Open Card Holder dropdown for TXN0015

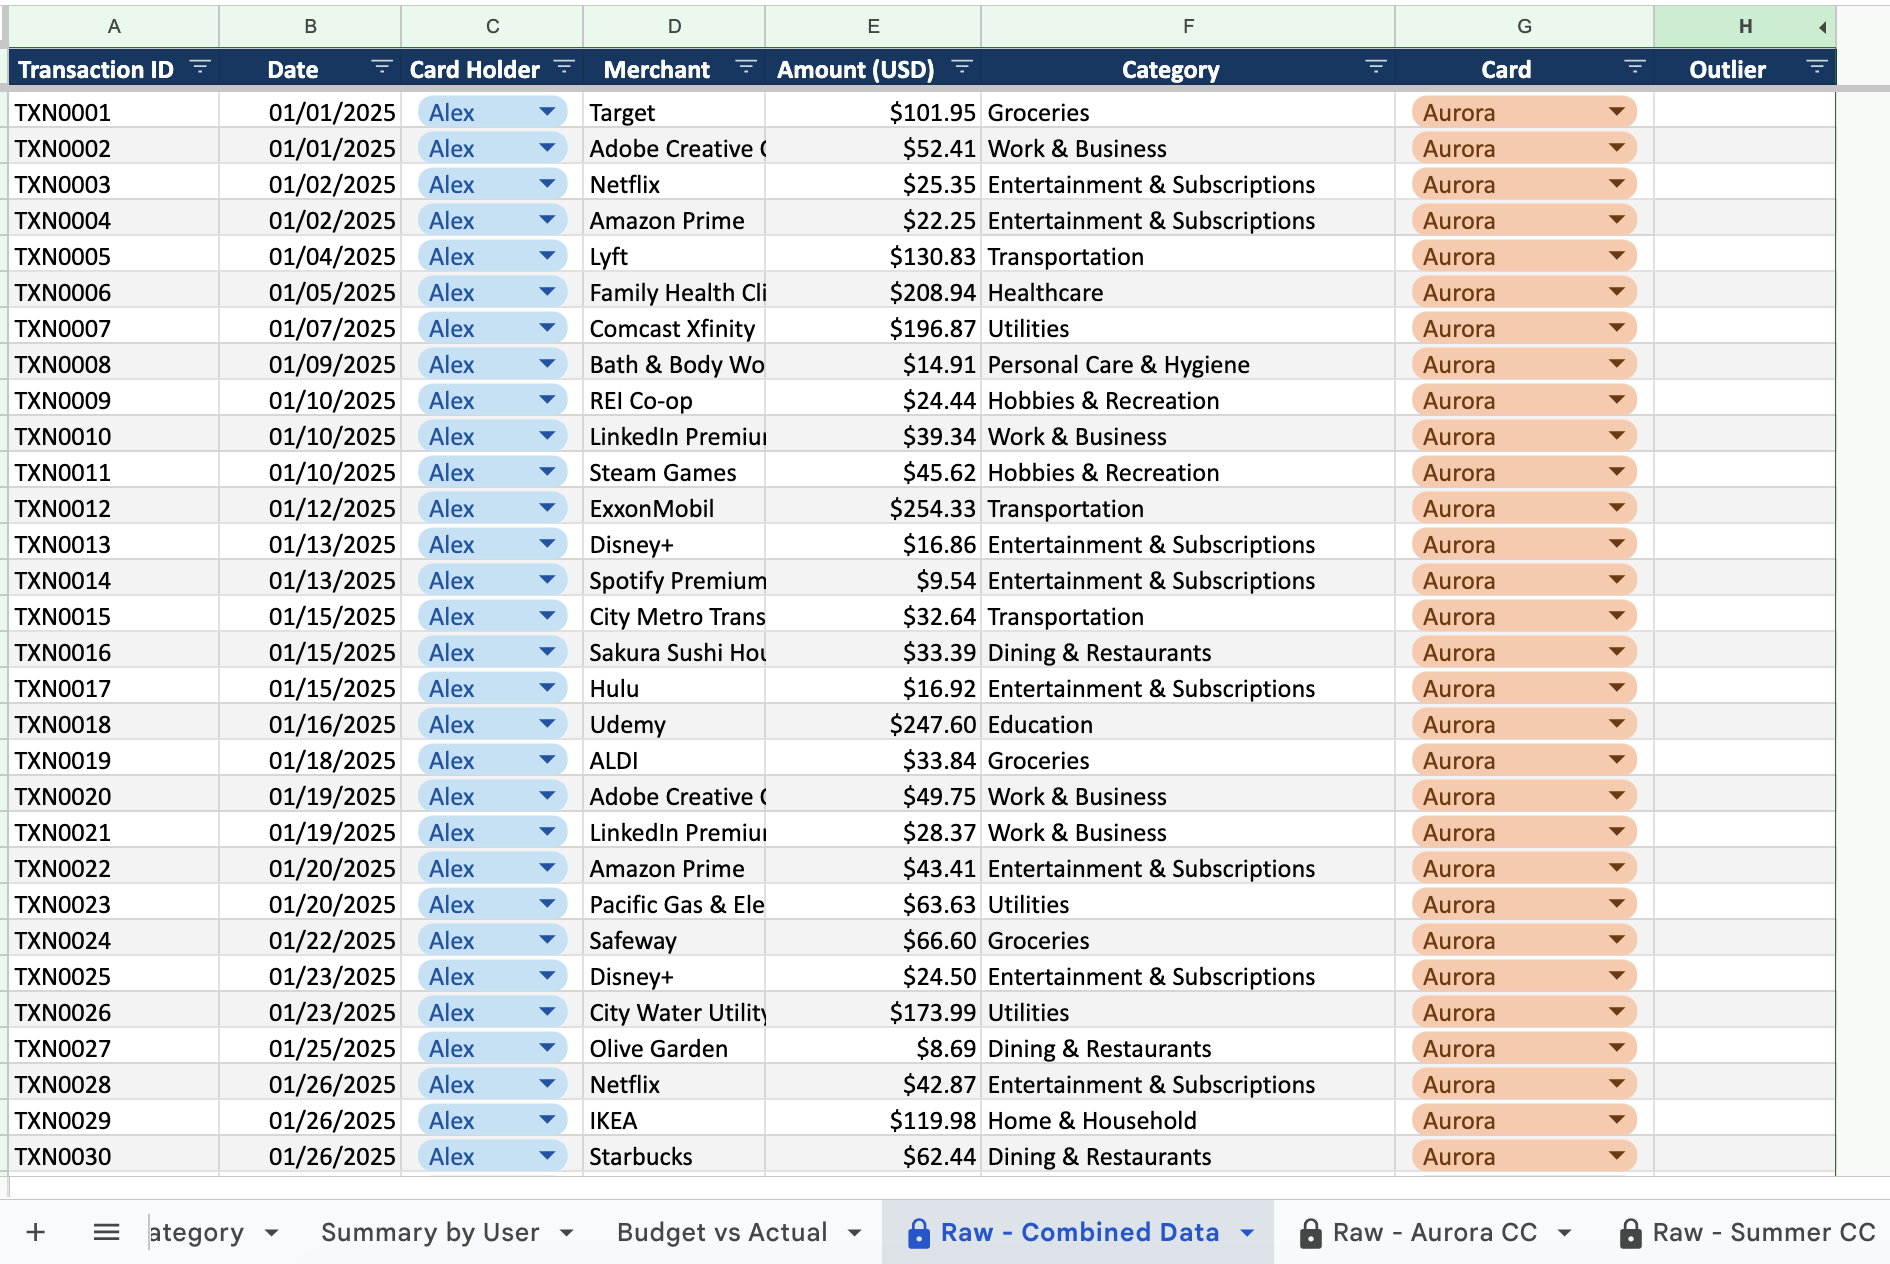click(x=547, y=616)
